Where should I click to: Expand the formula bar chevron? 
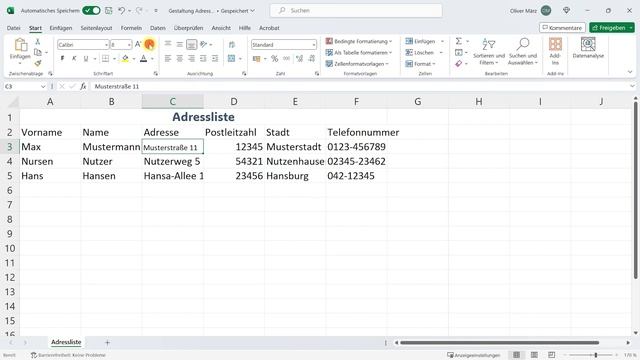(x=632, y=87)
